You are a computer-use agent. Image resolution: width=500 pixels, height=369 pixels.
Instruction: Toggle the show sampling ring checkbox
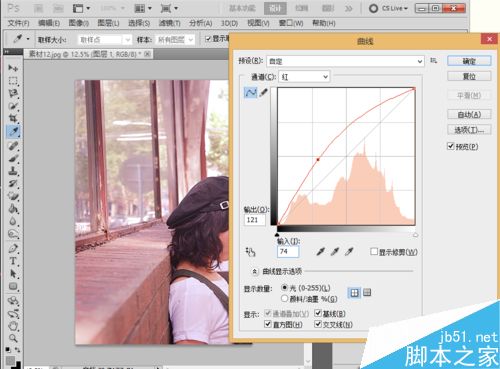point(208,39)
